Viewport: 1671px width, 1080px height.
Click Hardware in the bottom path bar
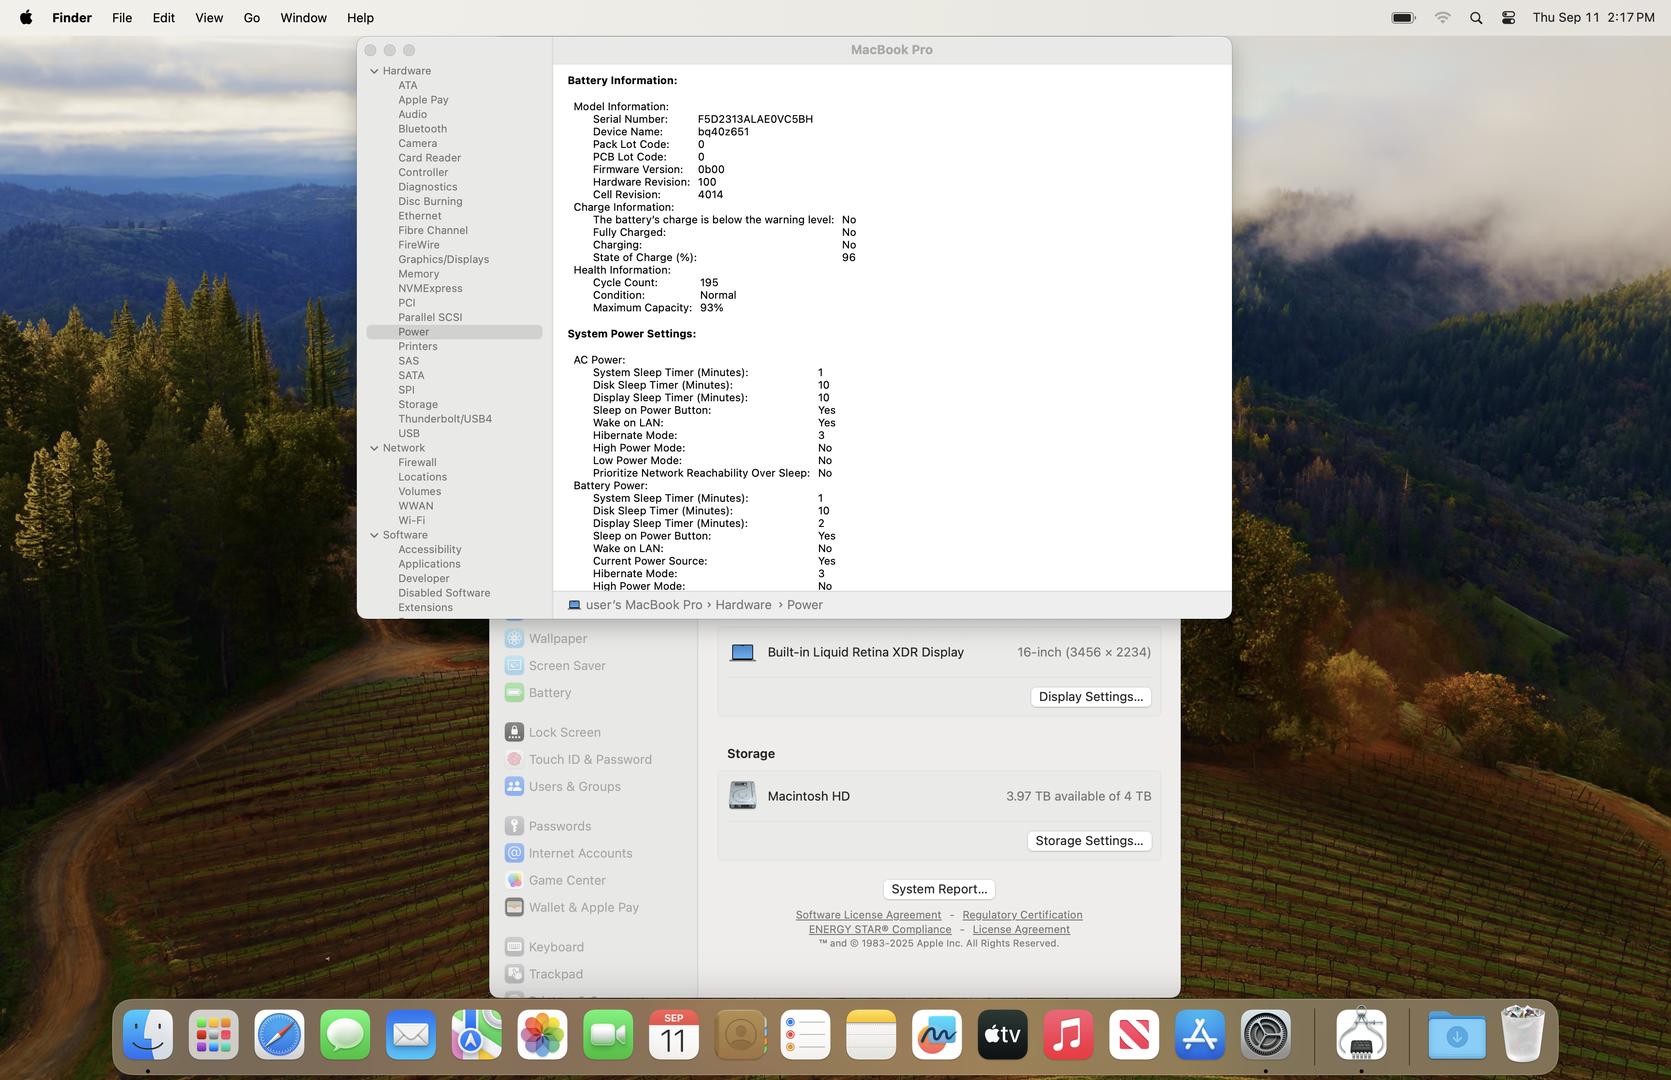click(x=743, y=605)
